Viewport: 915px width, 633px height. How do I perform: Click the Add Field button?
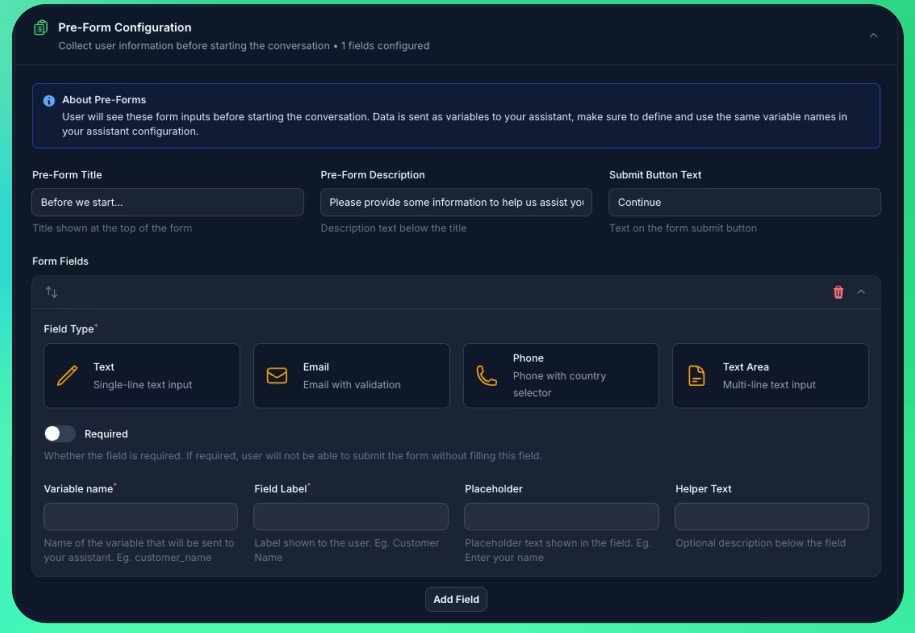(456, 599)
